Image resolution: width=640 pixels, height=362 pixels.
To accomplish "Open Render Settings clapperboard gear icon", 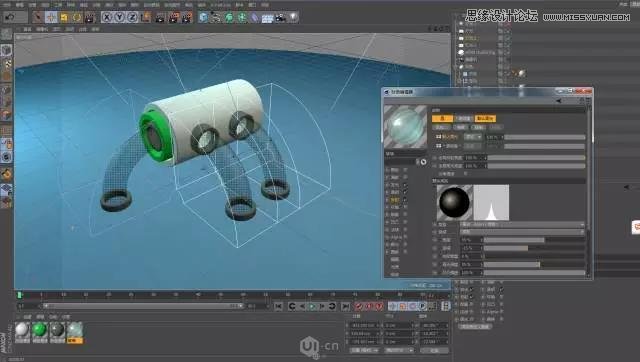I will pyautogui.click(x=187, y=18).
